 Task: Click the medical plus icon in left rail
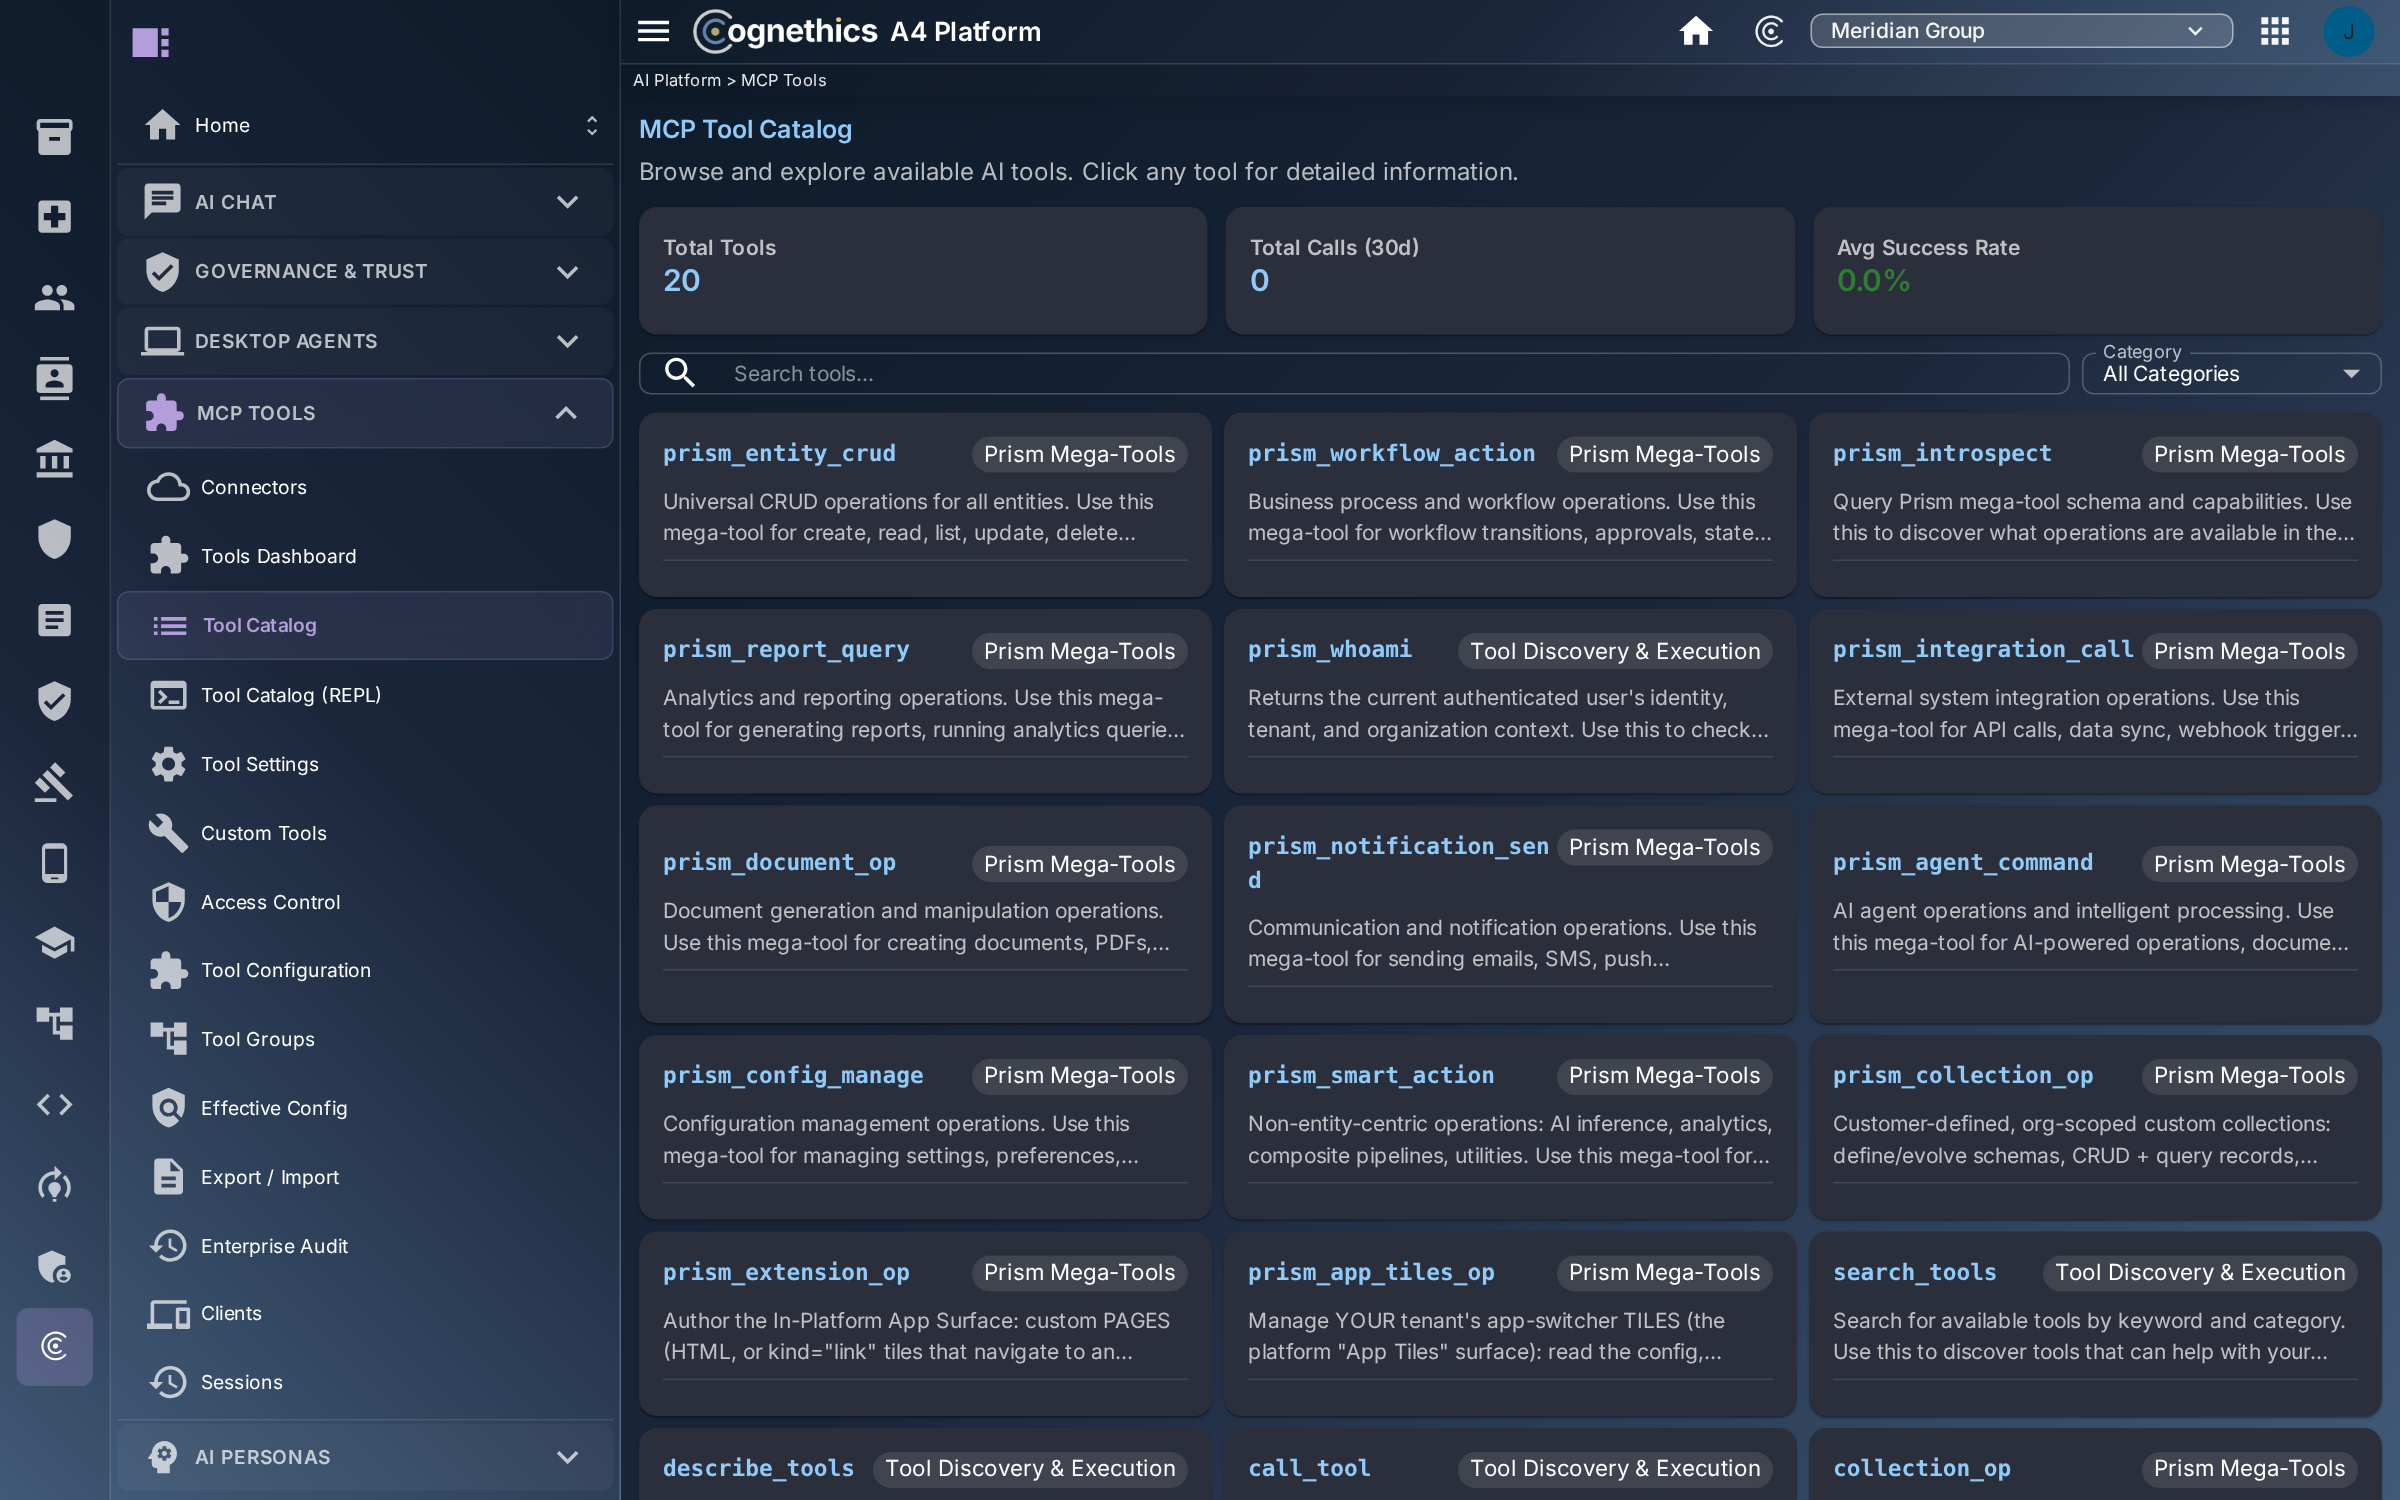pyautogui.click(x=54, y=217)
